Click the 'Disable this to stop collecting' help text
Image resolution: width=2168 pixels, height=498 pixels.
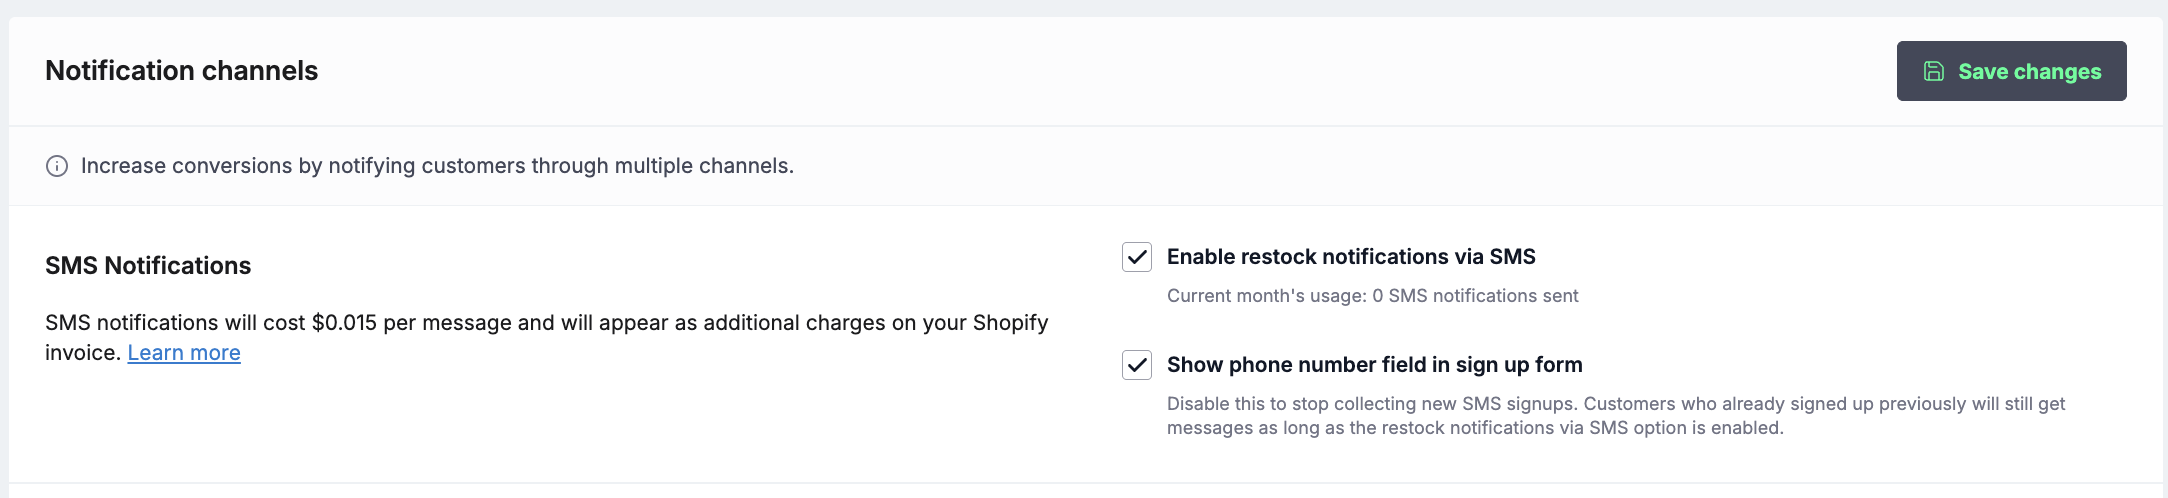click(x=1616, y=404)
